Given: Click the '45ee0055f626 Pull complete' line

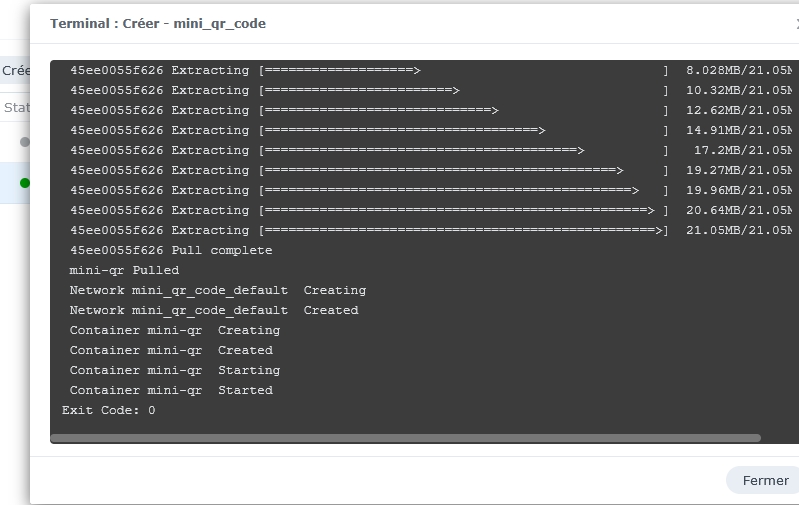Looking at the screenshot, I should pyautogui.click(x=171, y=250).
